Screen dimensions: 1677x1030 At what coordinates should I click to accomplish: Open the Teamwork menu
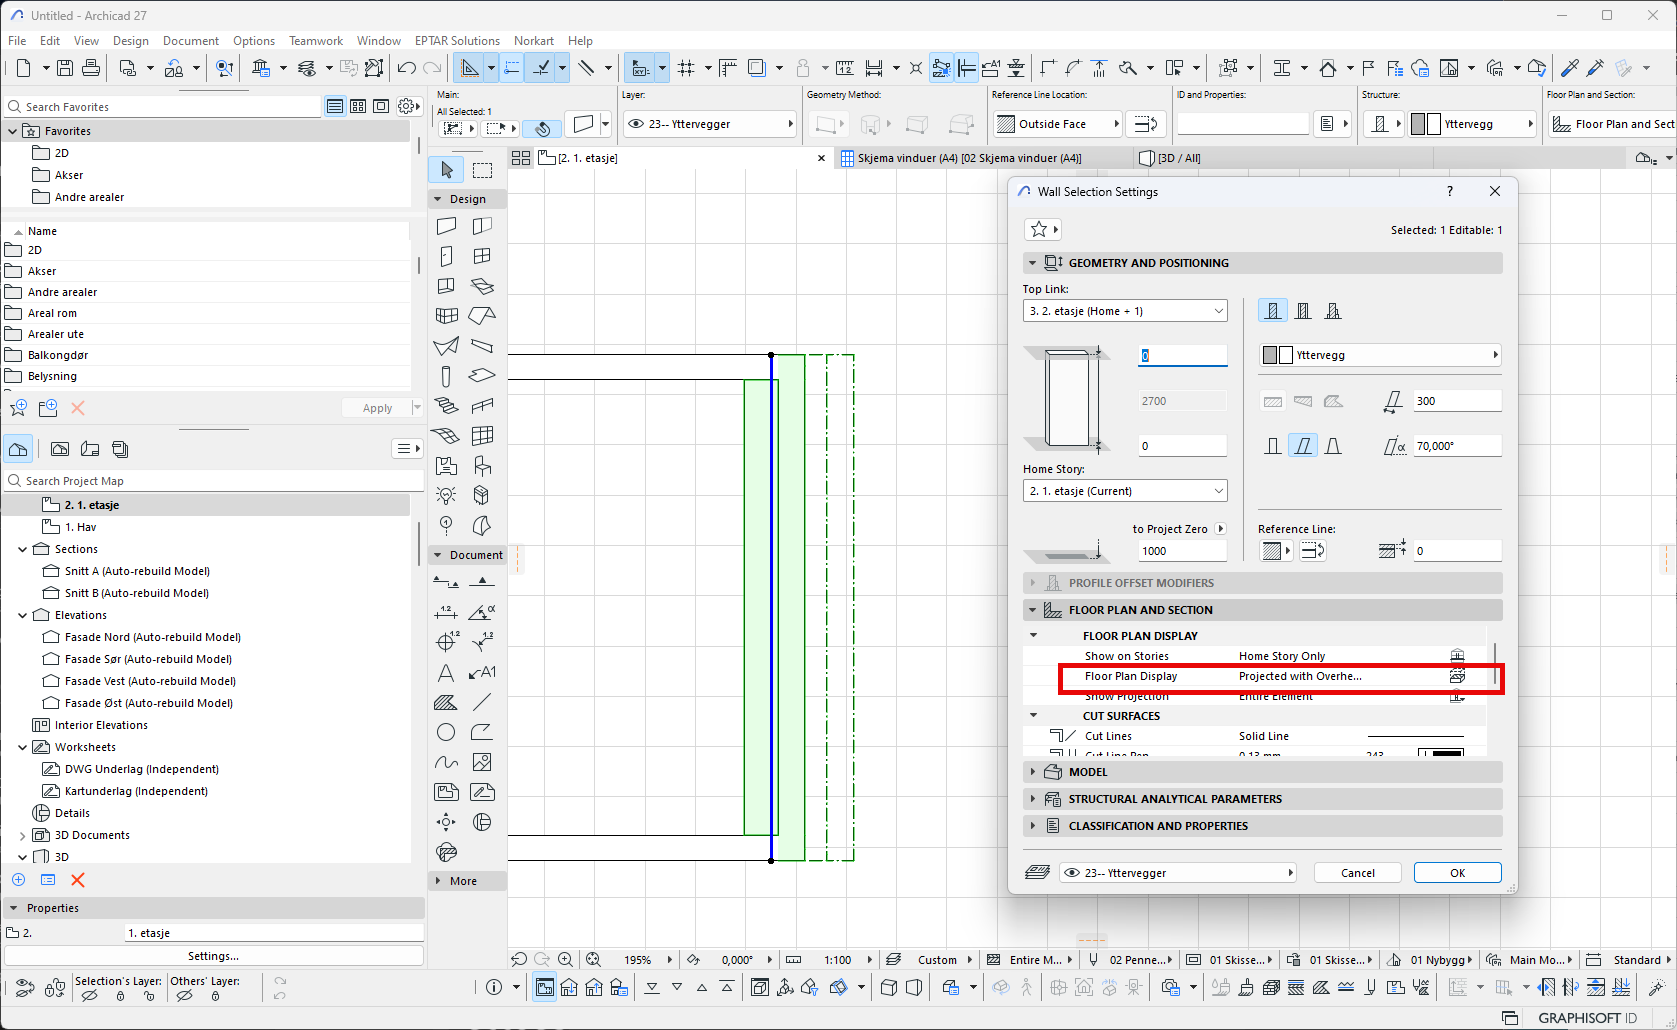315,41
